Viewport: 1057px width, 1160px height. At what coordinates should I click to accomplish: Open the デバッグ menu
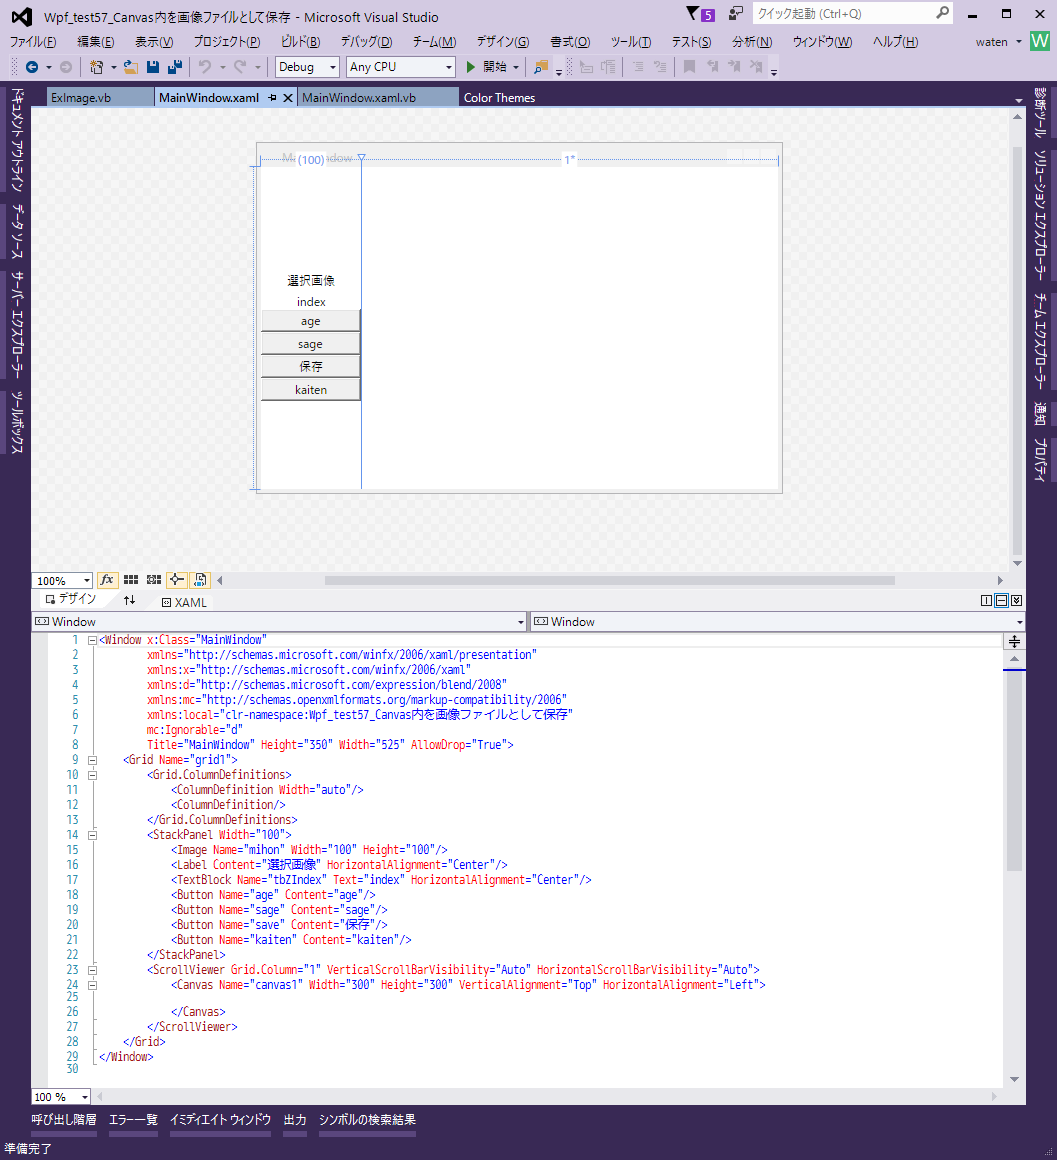click(x=366, y=42)
